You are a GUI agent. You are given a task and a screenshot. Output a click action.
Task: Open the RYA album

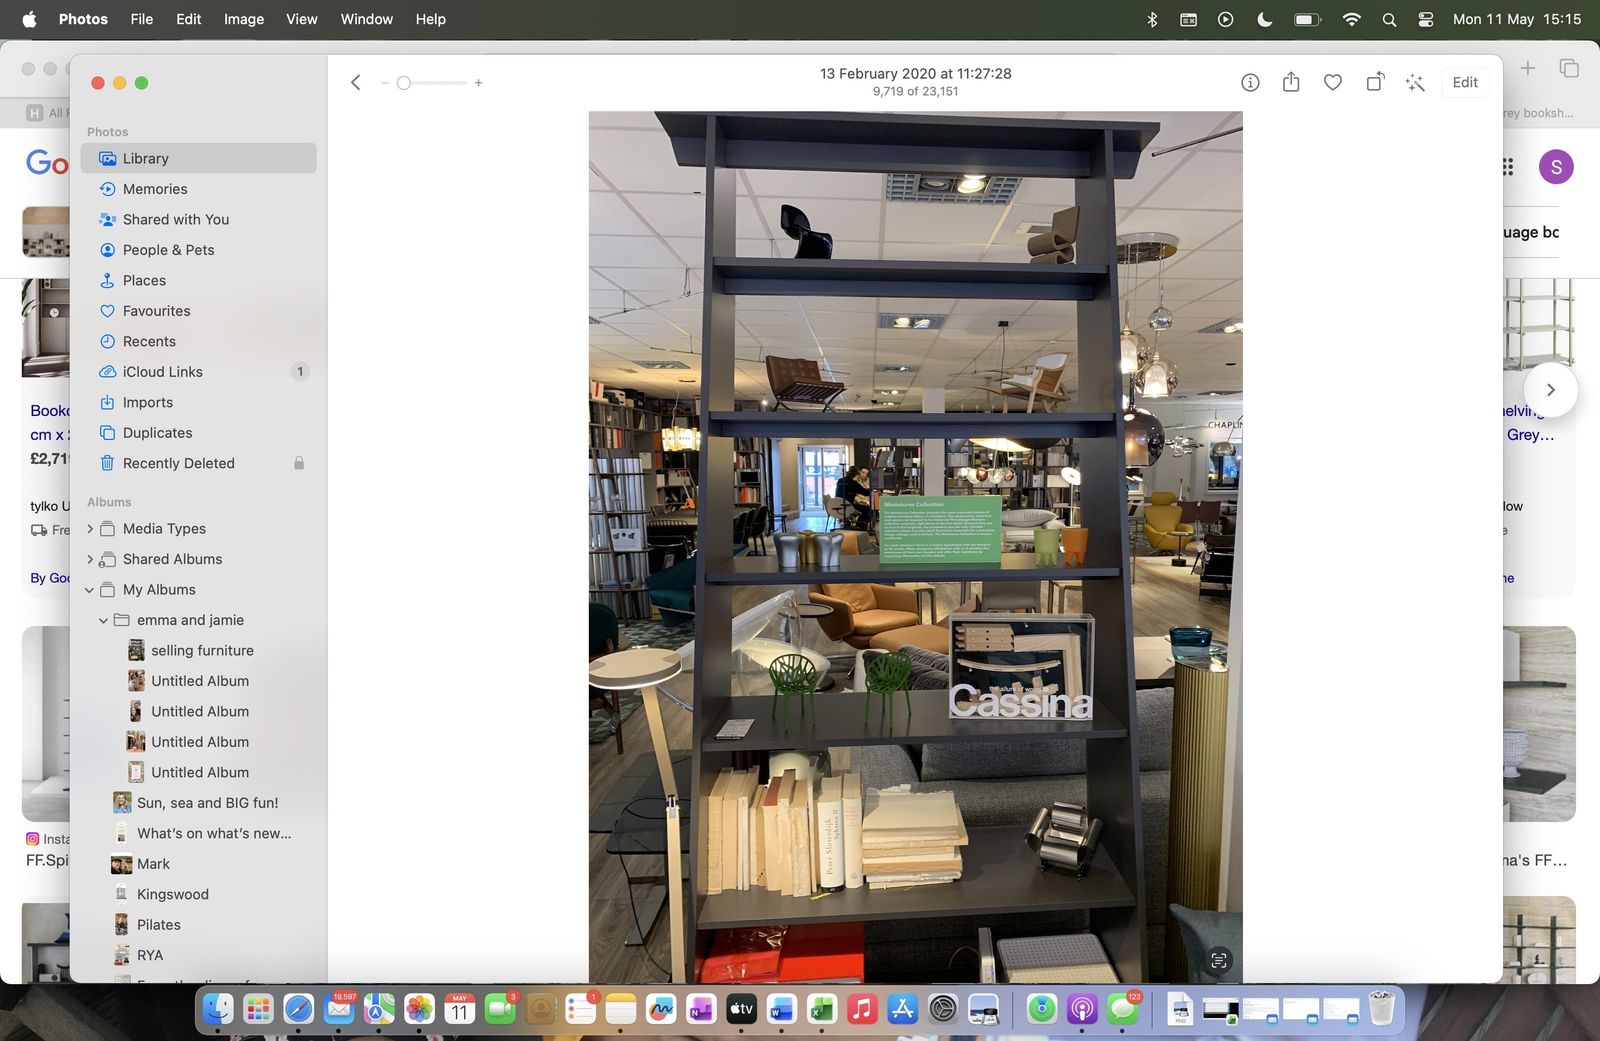point(199,955)
